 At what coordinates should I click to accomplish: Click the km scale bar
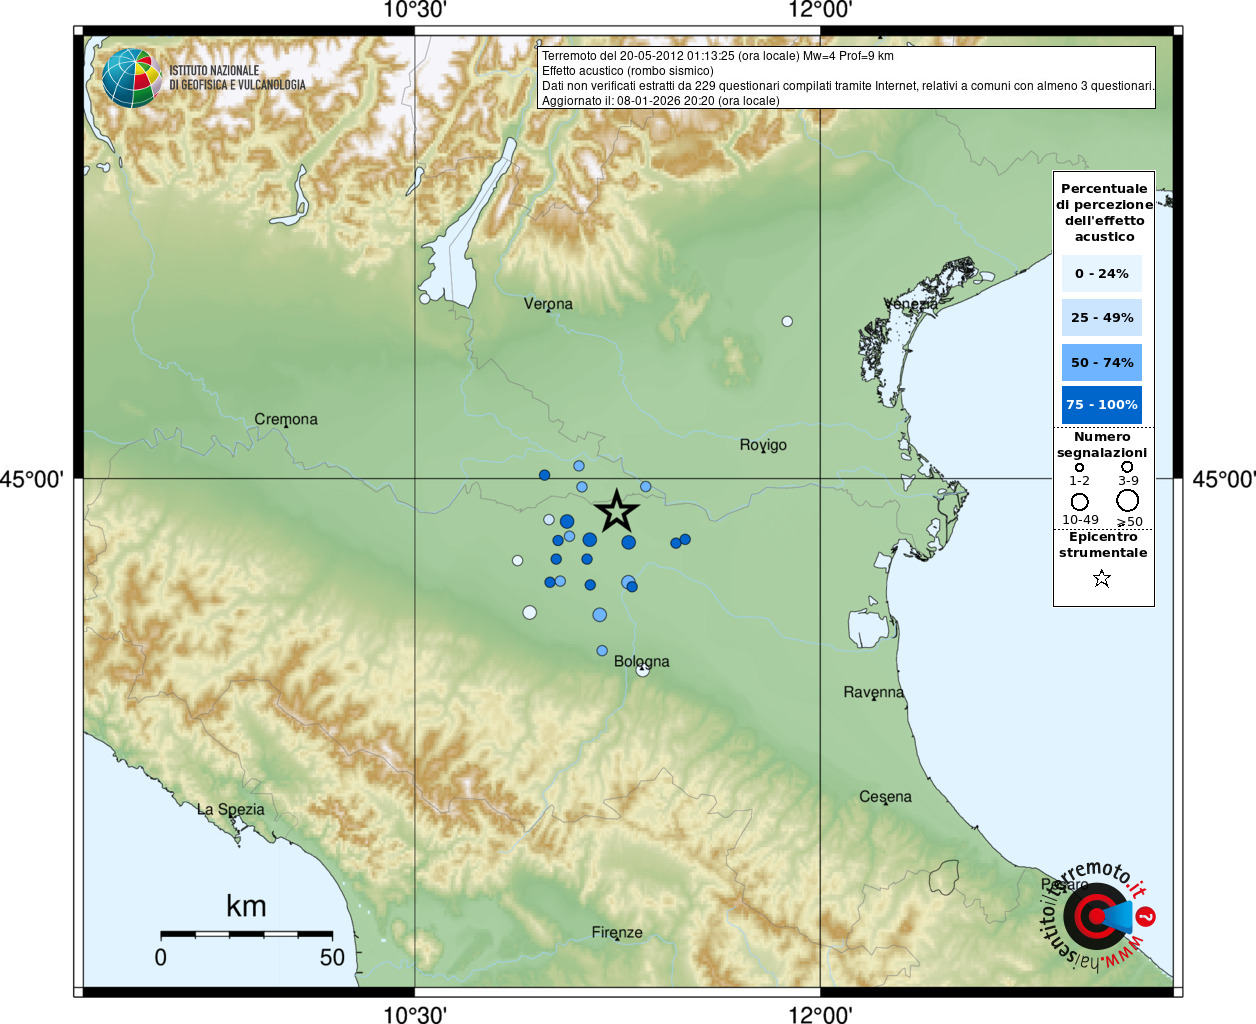(246, 934)
